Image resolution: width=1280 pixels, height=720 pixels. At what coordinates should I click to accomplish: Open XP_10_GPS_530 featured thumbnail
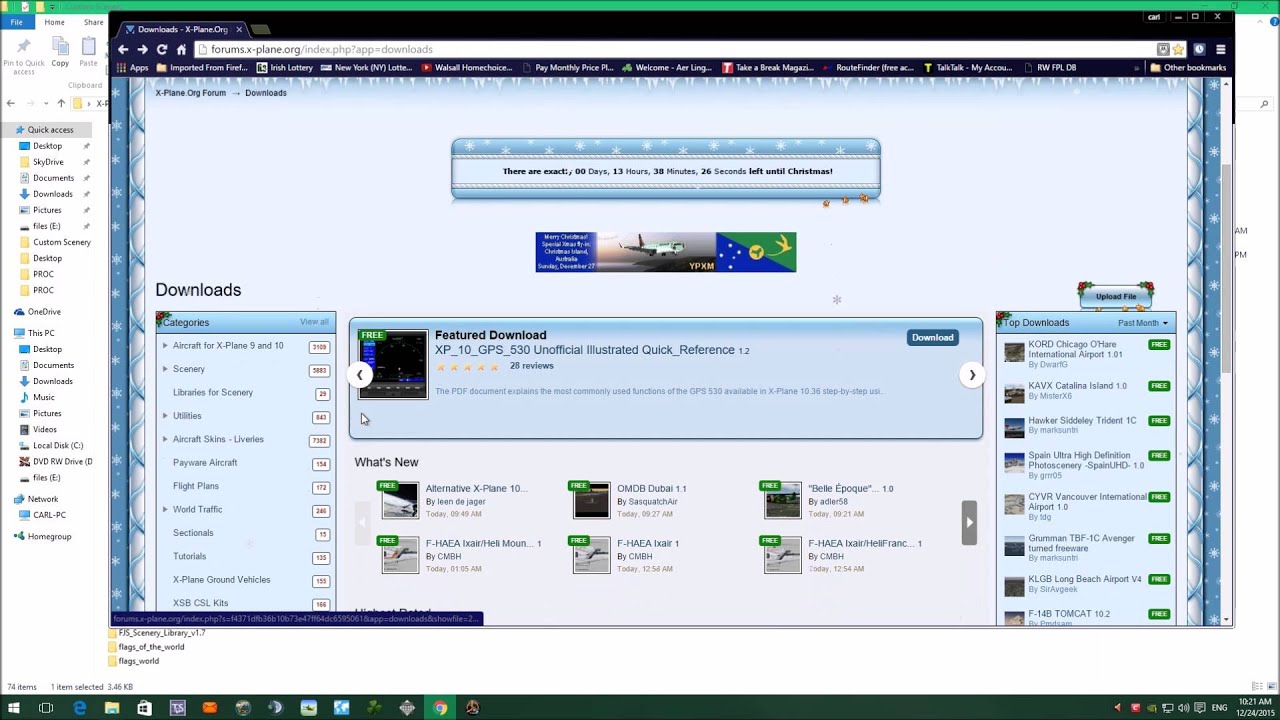(393, 365)
